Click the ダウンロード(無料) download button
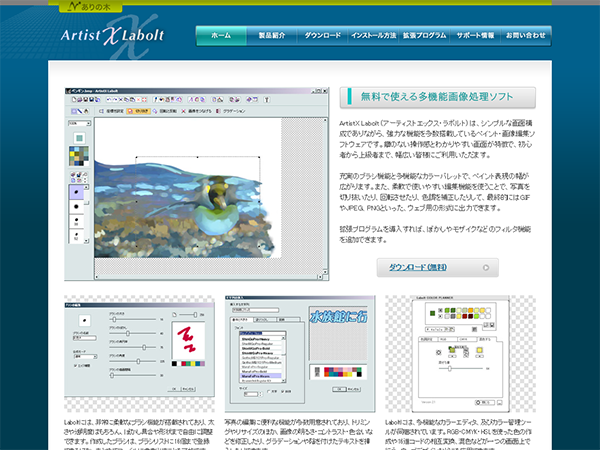The height and width of the screenshot is (450, 600). 437,267
